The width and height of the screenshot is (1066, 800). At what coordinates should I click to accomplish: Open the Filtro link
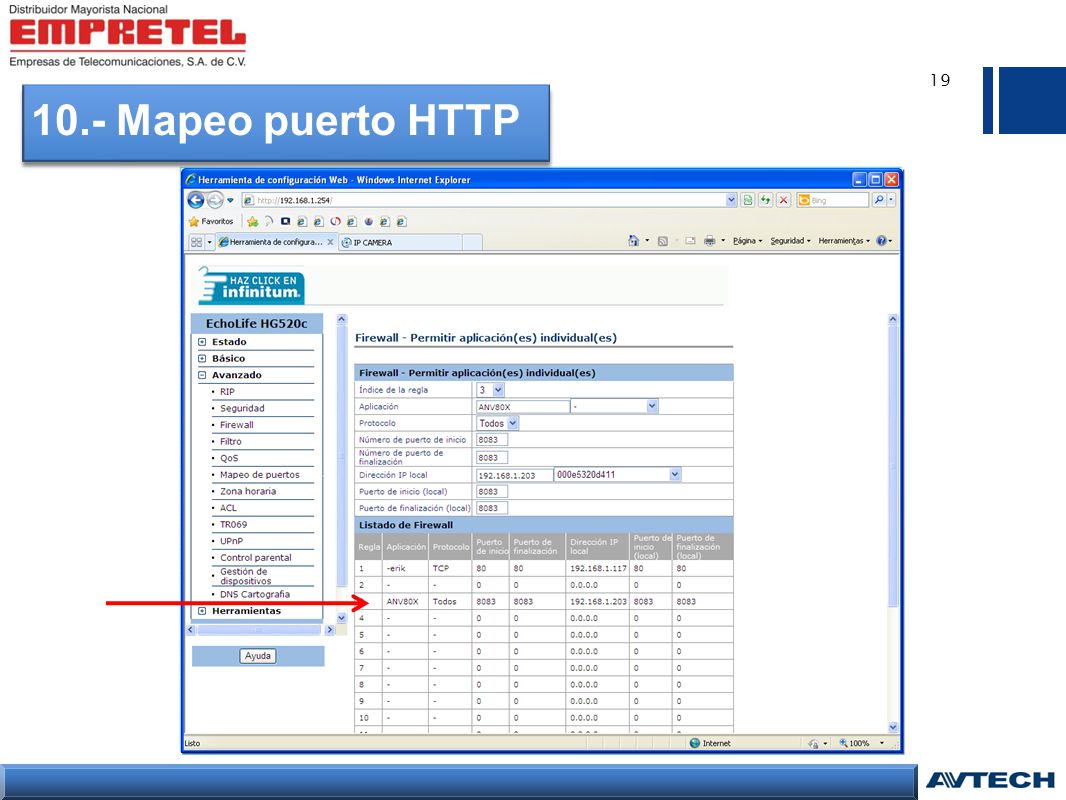(x=230, y=442)
